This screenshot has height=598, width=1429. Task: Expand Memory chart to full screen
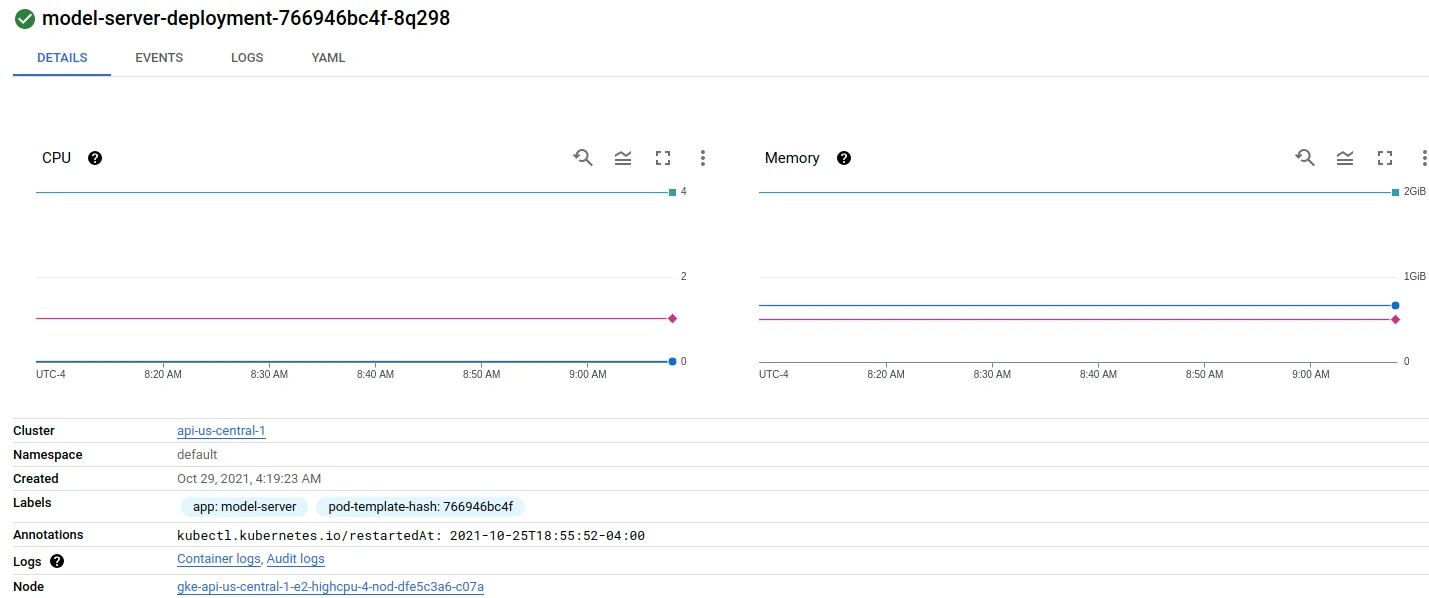tap(1385, 158)
